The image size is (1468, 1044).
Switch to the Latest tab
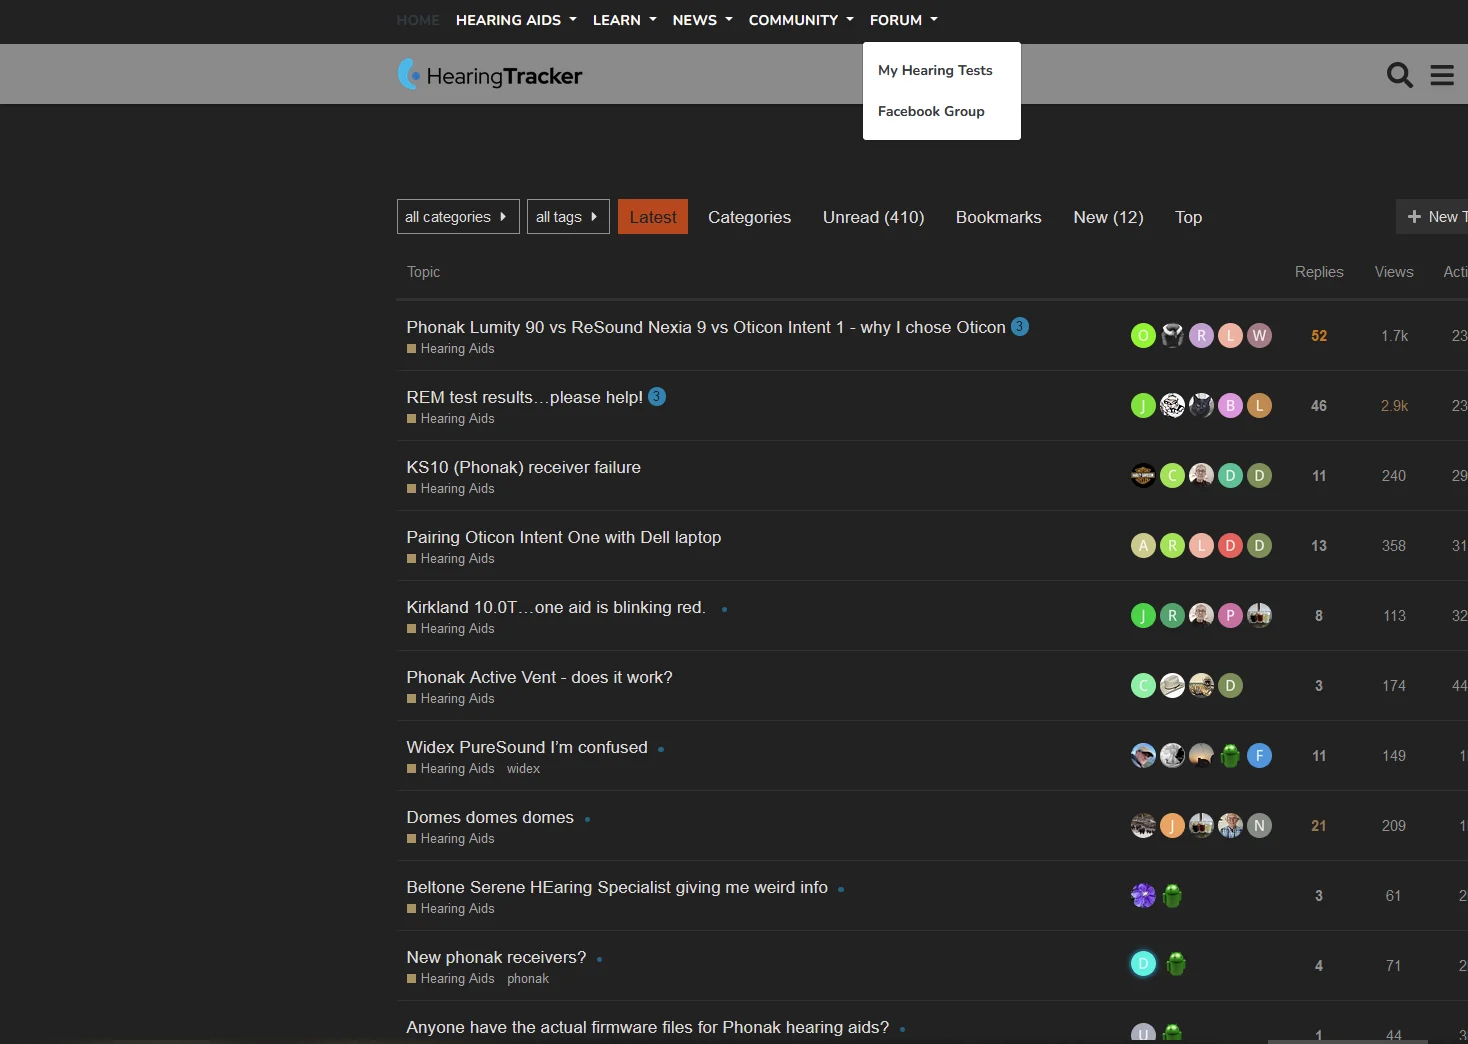point(653,217)
